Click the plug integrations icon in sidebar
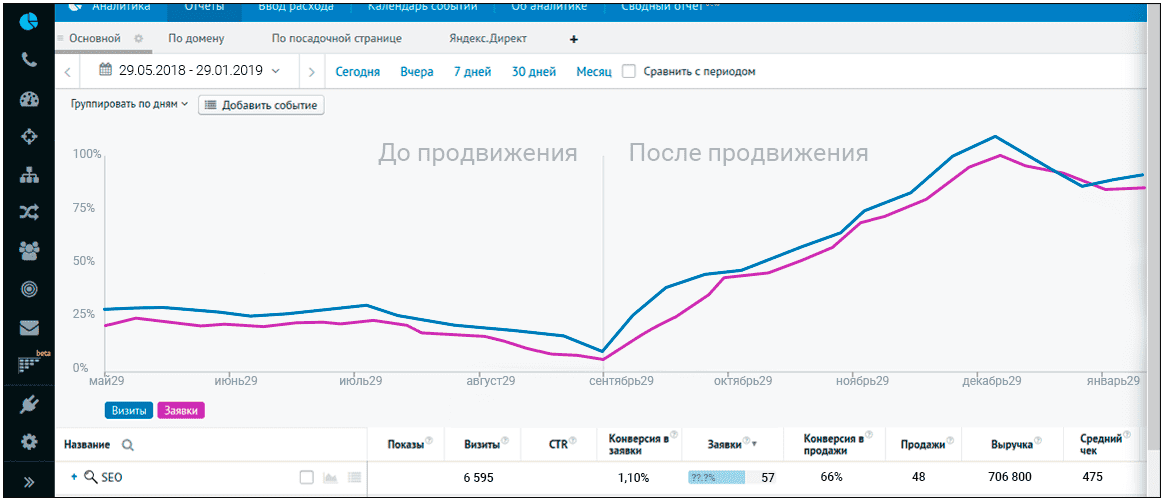 (28, 405)
